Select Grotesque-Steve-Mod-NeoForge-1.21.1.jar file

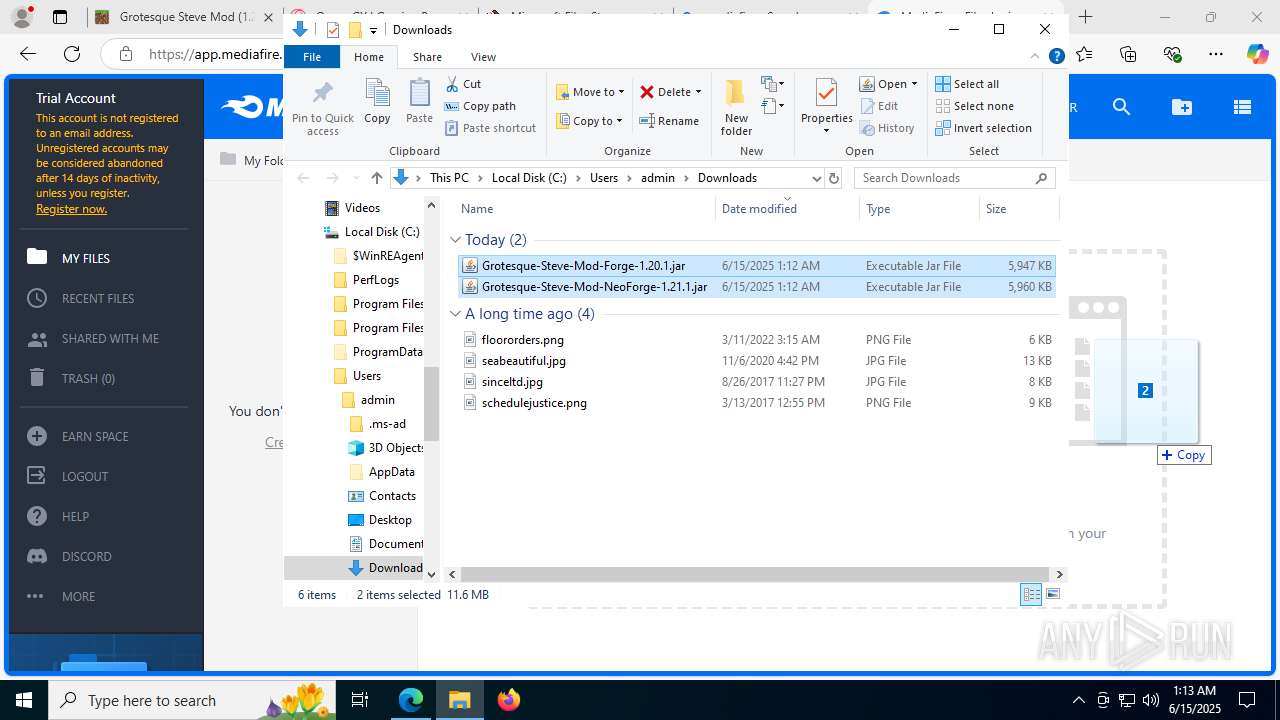[757, 286]
